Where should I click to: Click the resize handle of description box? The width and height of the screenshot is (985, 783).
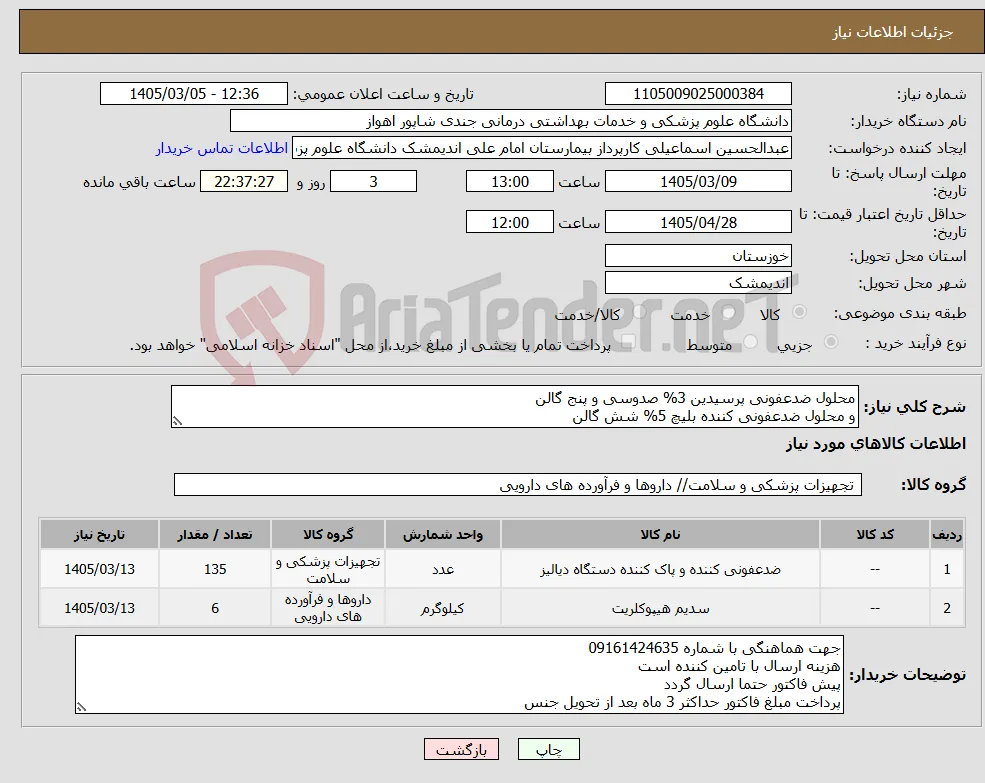coord(177,422)
